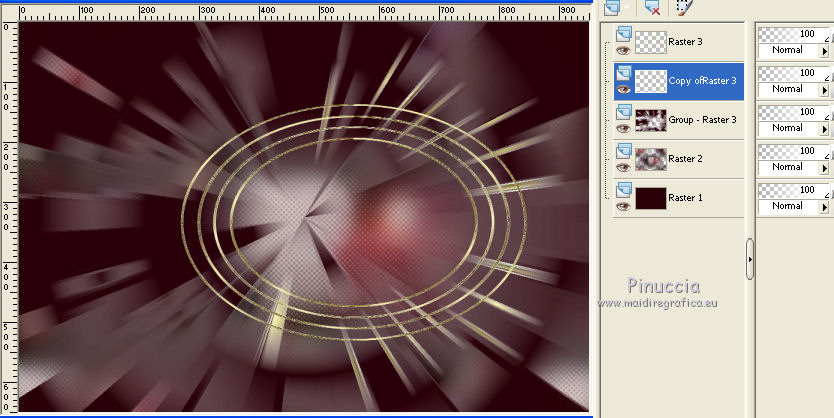Select the Copy of Raster 3 thumbnail

pos(650,81)
